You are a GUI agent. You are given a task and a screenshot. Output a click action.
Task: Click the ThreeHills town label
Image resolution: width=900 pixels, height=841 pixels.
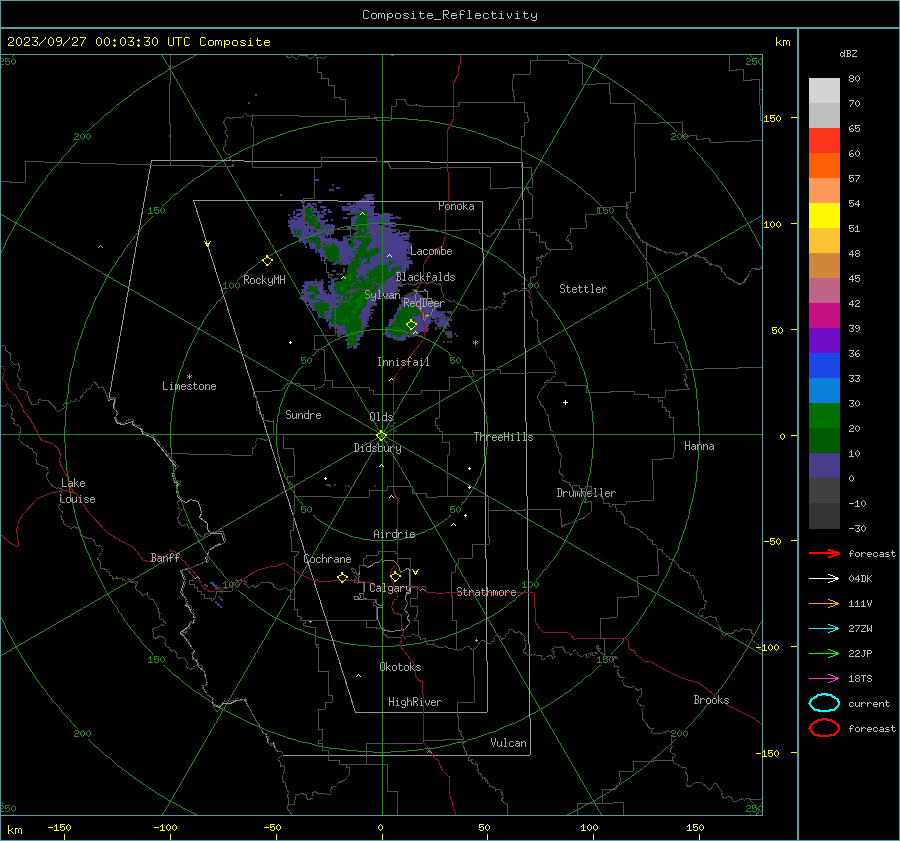(503, 437)
